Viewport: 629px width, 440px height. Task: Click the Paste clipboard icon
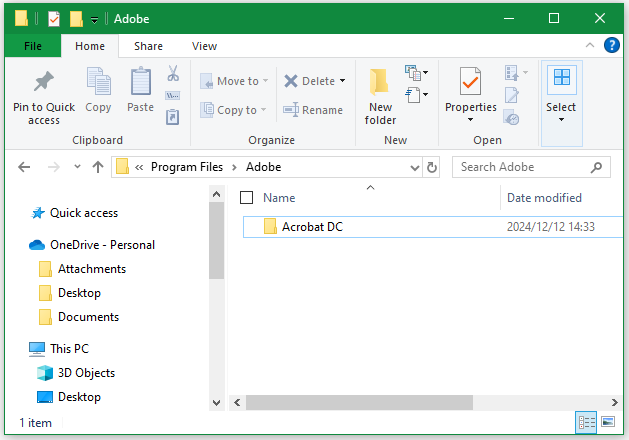coord(141,81)
